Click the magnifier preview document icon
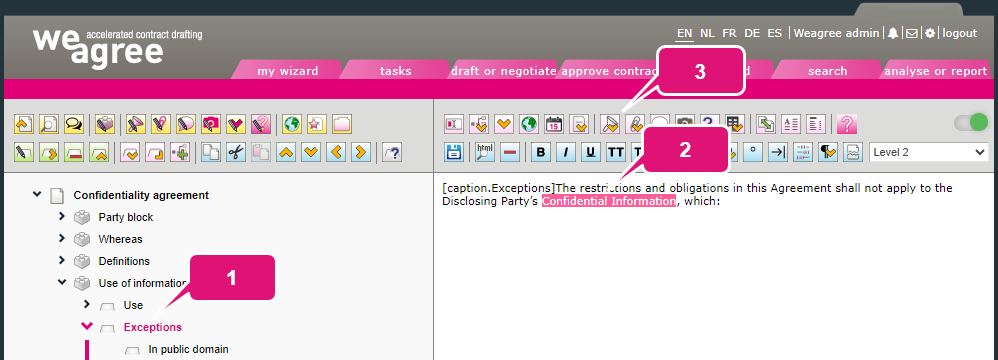The image size is (998, 360). pyautogui.click(x=48, y=124)
